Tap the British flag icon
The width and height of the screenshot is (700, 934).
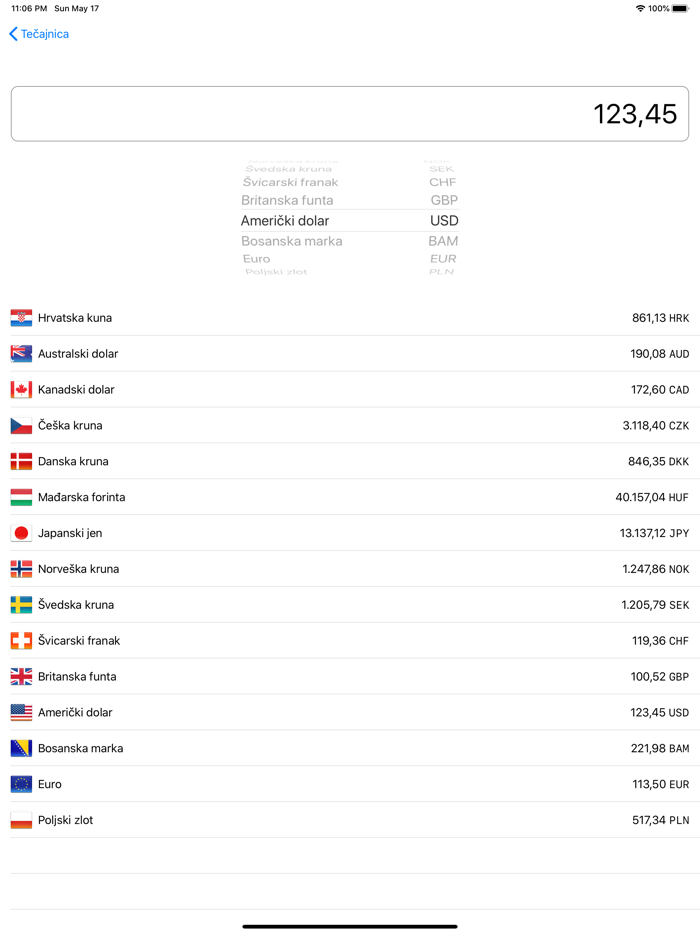pos(21,677)
